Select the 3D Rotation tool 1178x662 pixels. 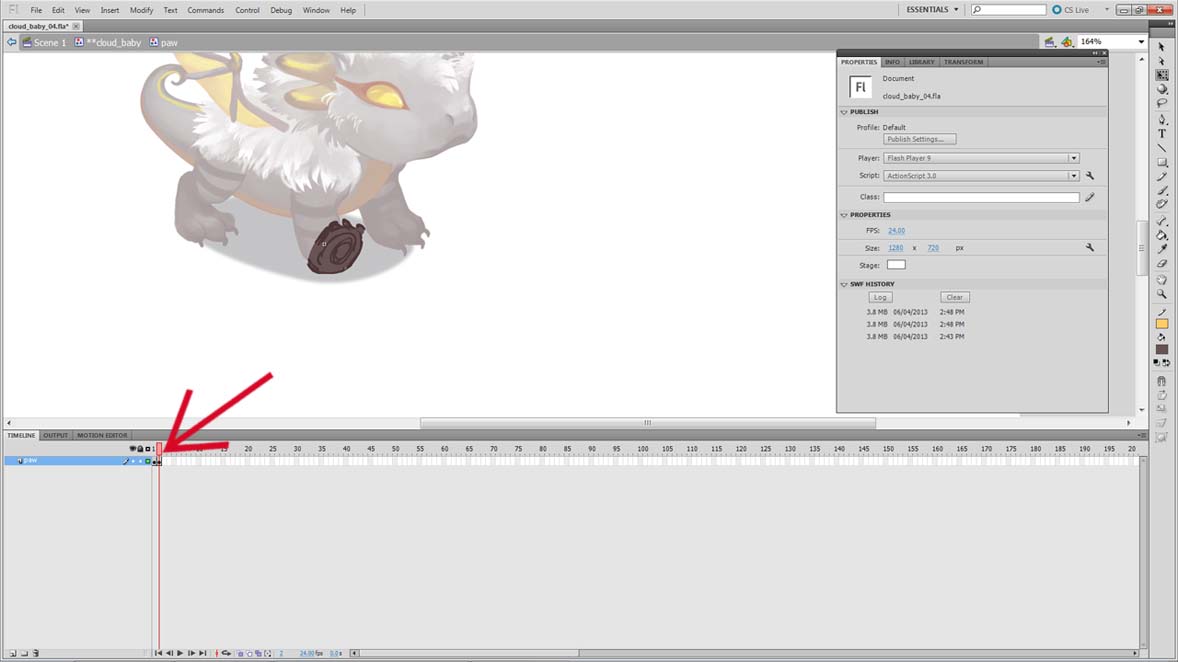[1161, 89]
